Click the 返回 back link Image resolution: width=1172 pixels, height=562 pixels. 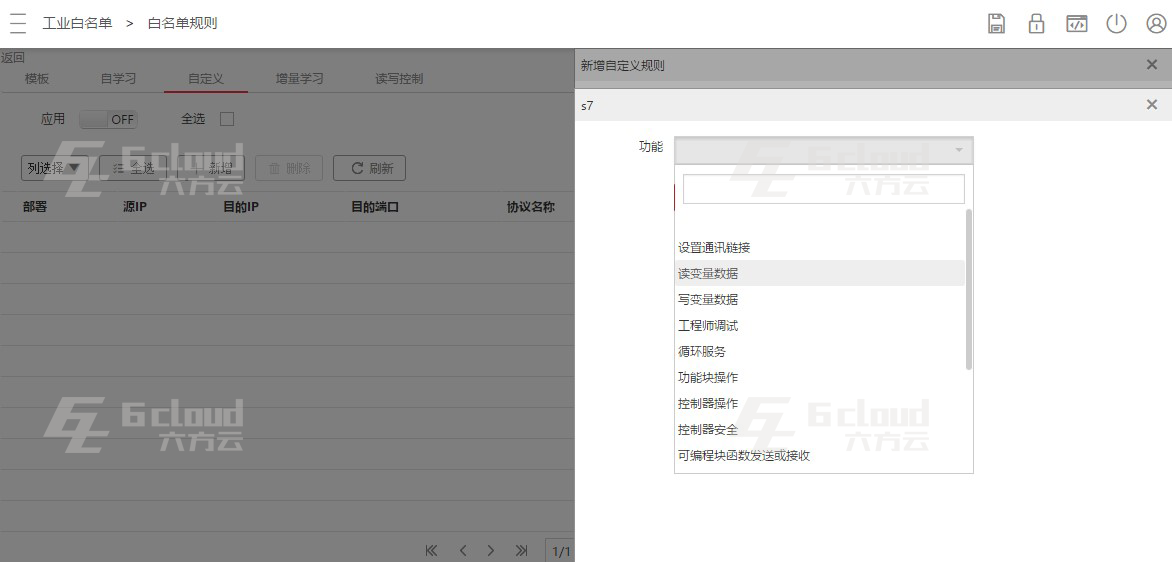click(x=13, y=58)
